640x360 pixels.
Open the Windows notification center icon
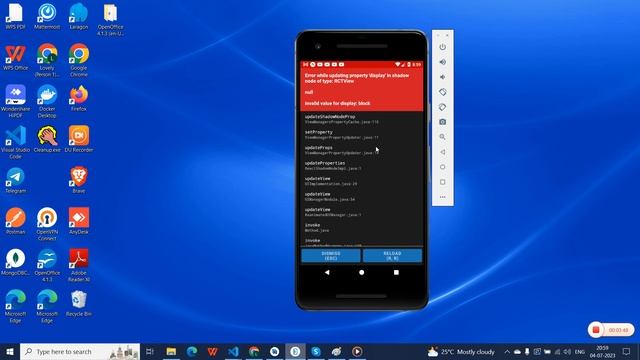[627, 351]
